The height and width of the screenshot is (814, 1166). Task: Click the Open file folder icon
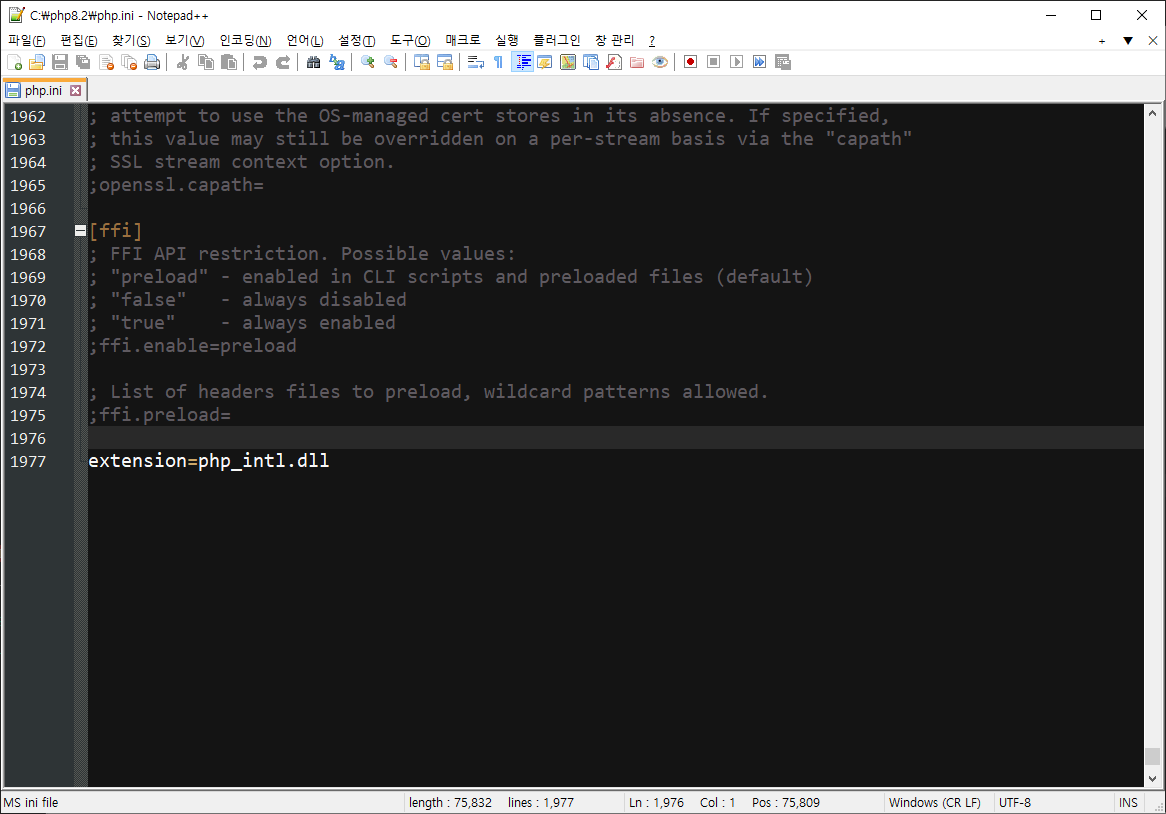37,62
